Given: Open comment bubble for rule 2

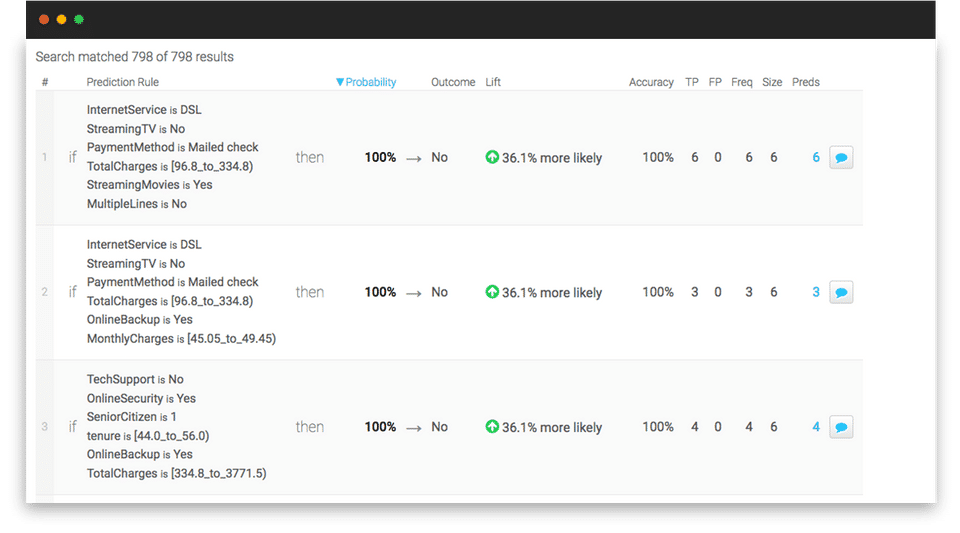Looking at the screenshot, I should (841, 293).
